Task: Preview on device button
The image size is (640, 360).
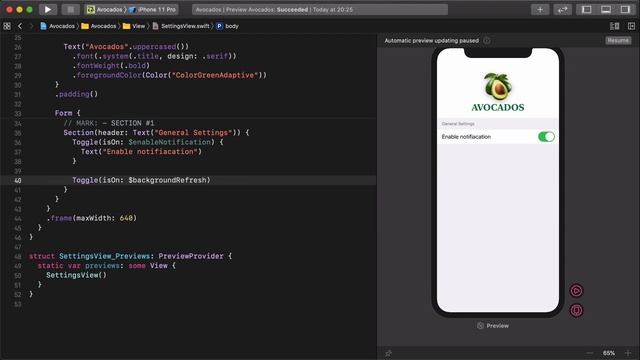Action: [x=576, y=310]
